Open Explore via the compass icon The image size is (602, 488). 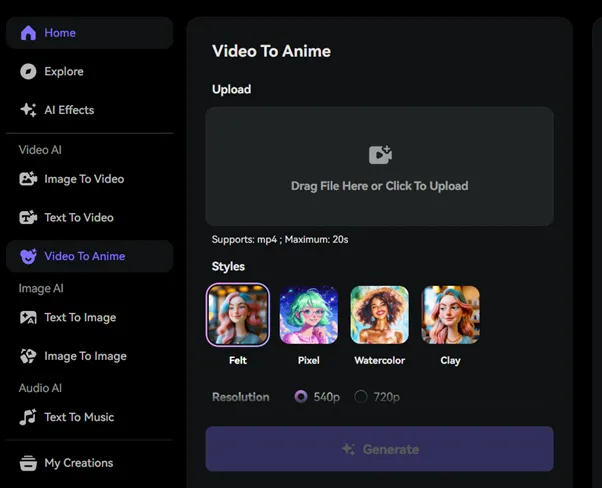pyautogui.click(x=28, y=72)
